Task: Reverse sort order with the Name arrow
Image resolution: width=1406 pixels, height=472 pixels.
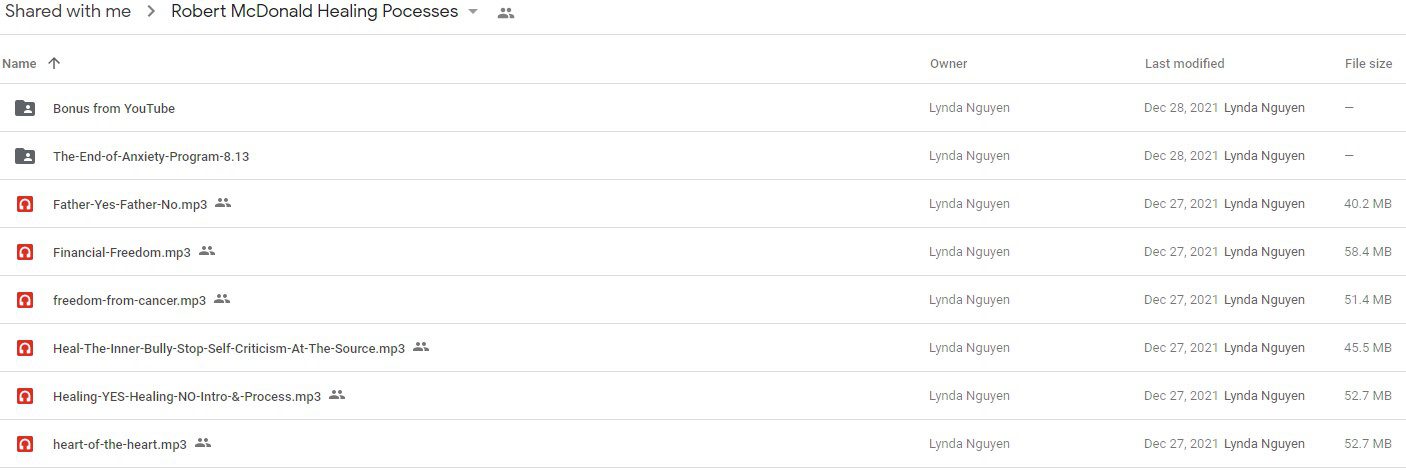Action: click(x=54, y=63)
